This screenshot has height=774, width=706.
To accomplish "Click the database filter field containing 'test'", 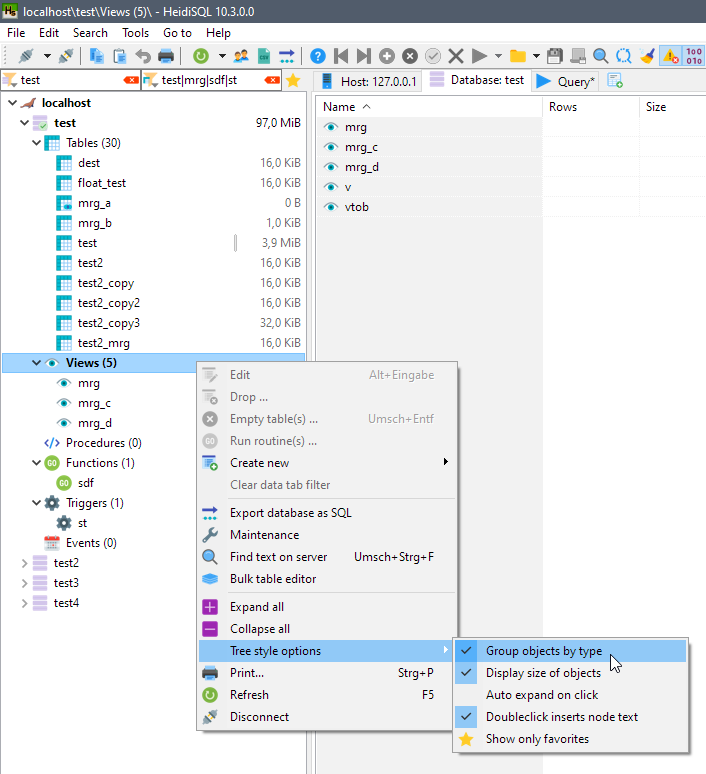I will pos(69,80).
